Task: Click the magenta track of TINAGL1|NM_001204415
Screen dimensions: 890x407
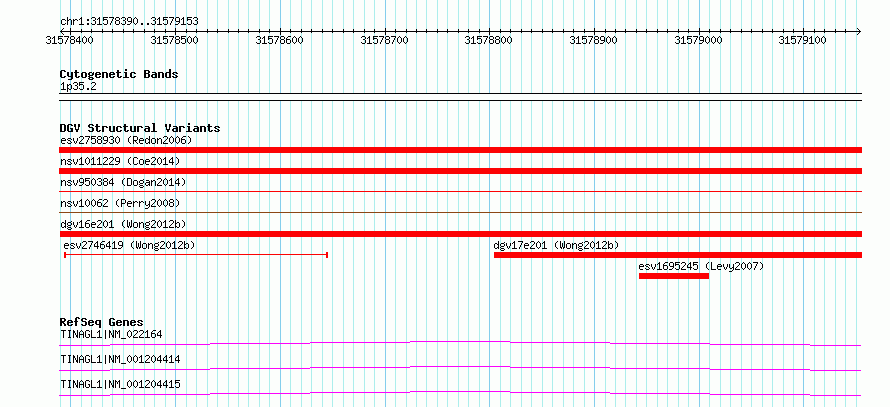Action: [x=460, y=393]
